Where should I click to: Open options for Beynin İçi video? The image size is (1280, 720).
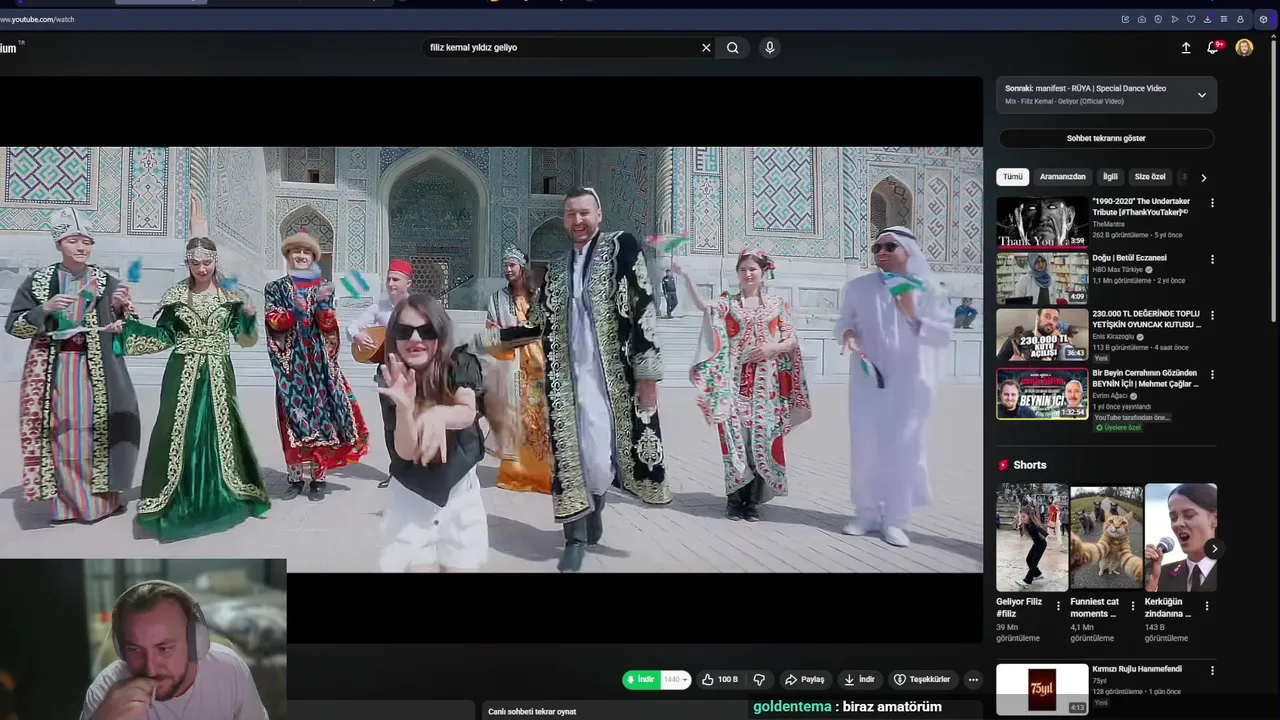pos(1212,375)
